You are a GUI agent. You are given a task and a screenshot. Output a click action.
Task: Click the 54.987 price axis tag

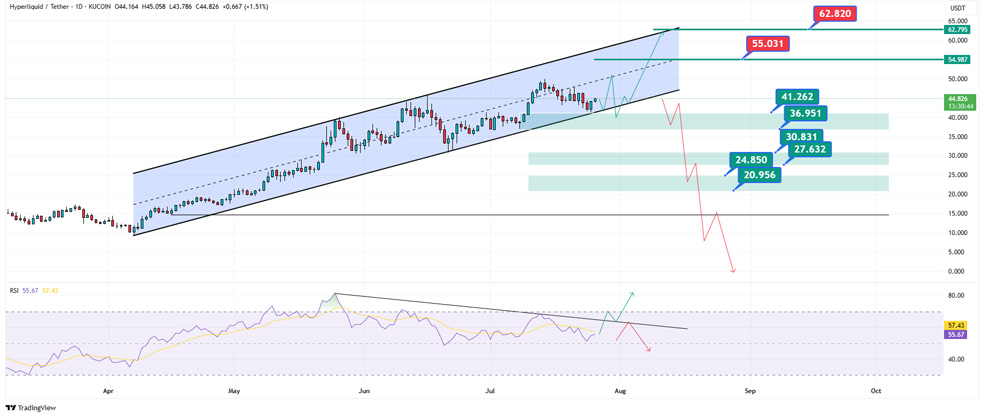(958, 59)
